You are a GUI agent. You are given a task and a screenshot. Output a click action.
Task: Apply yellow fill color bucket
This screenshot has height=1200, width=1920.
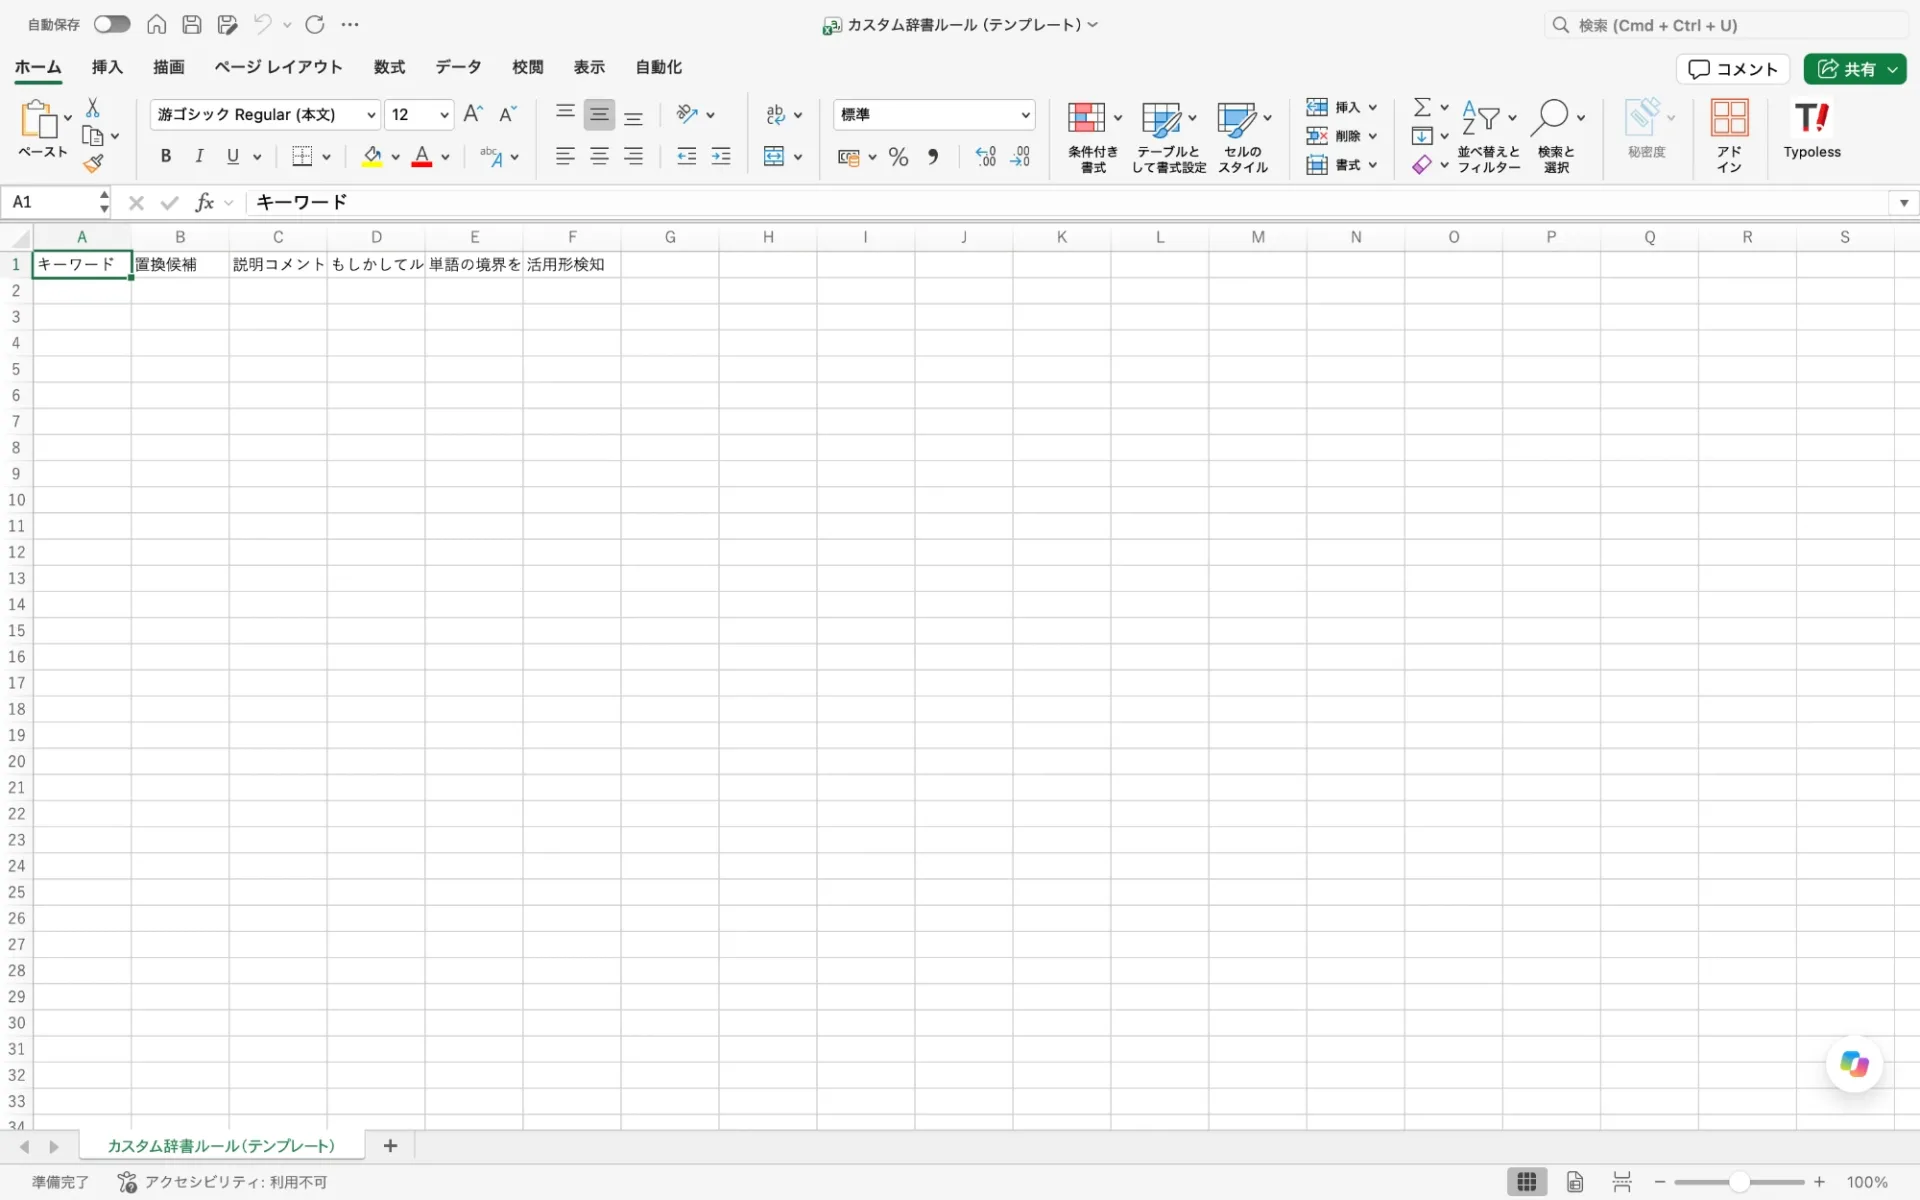pos(372,156)
